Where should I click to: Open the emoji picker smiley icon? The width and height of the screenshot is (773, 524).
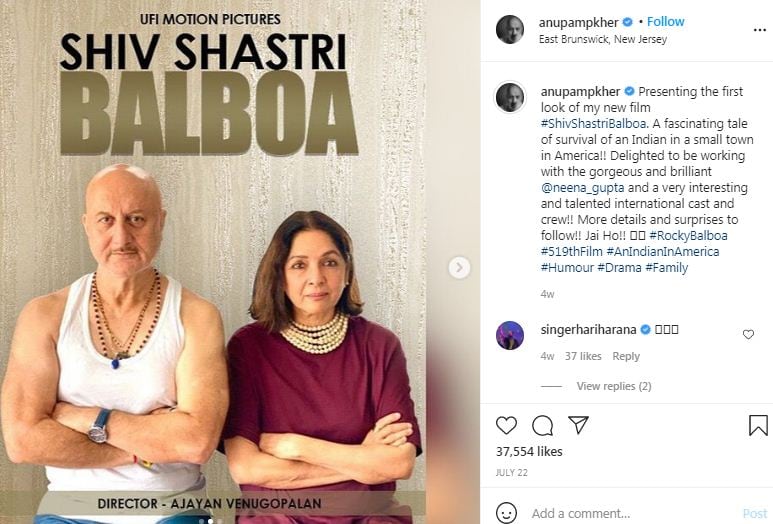click(x=506, y=513)
